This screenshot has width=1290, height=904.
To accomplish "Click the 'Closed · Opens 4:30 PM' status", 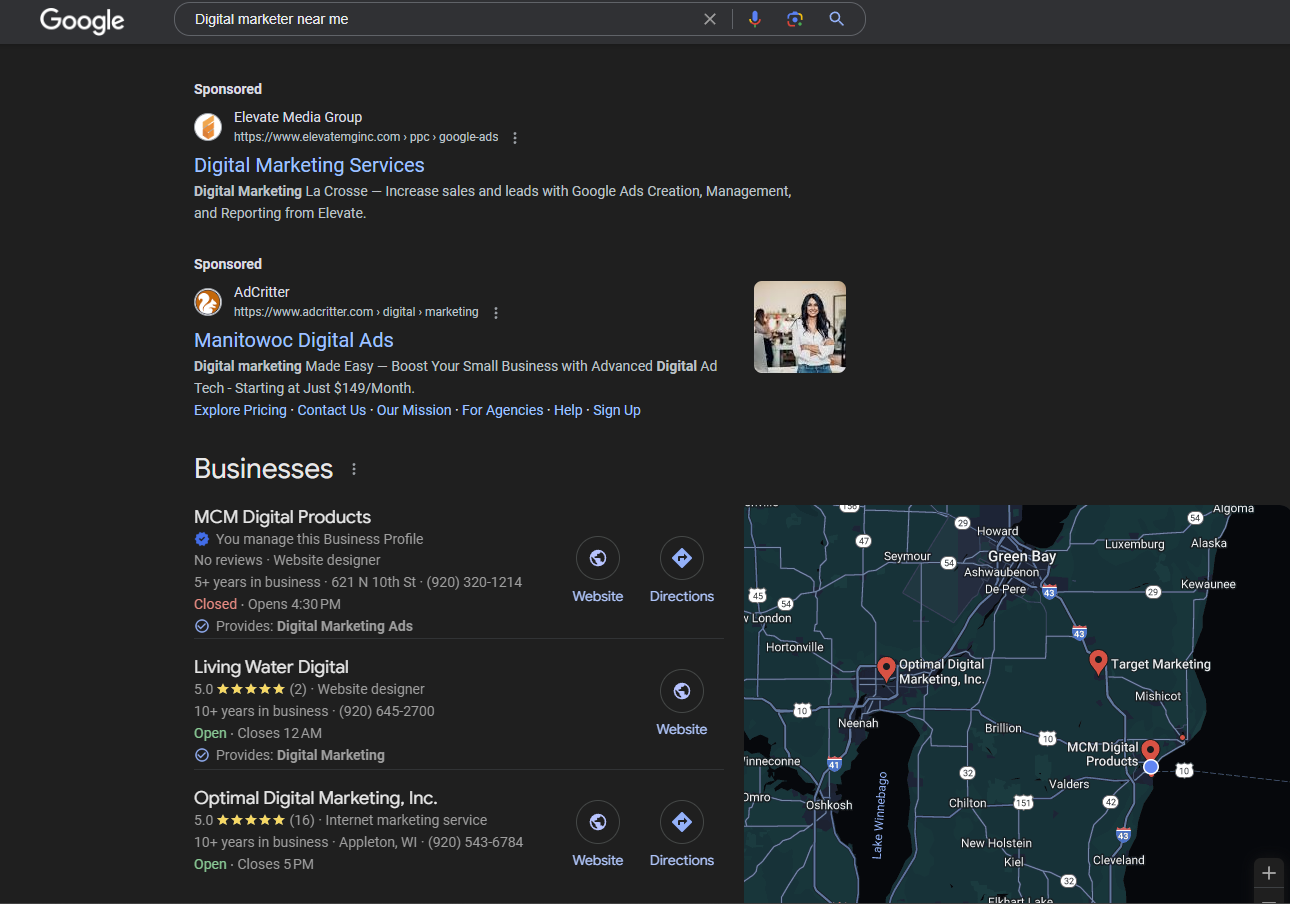I will pyautogui.click(x=267, y=604).
